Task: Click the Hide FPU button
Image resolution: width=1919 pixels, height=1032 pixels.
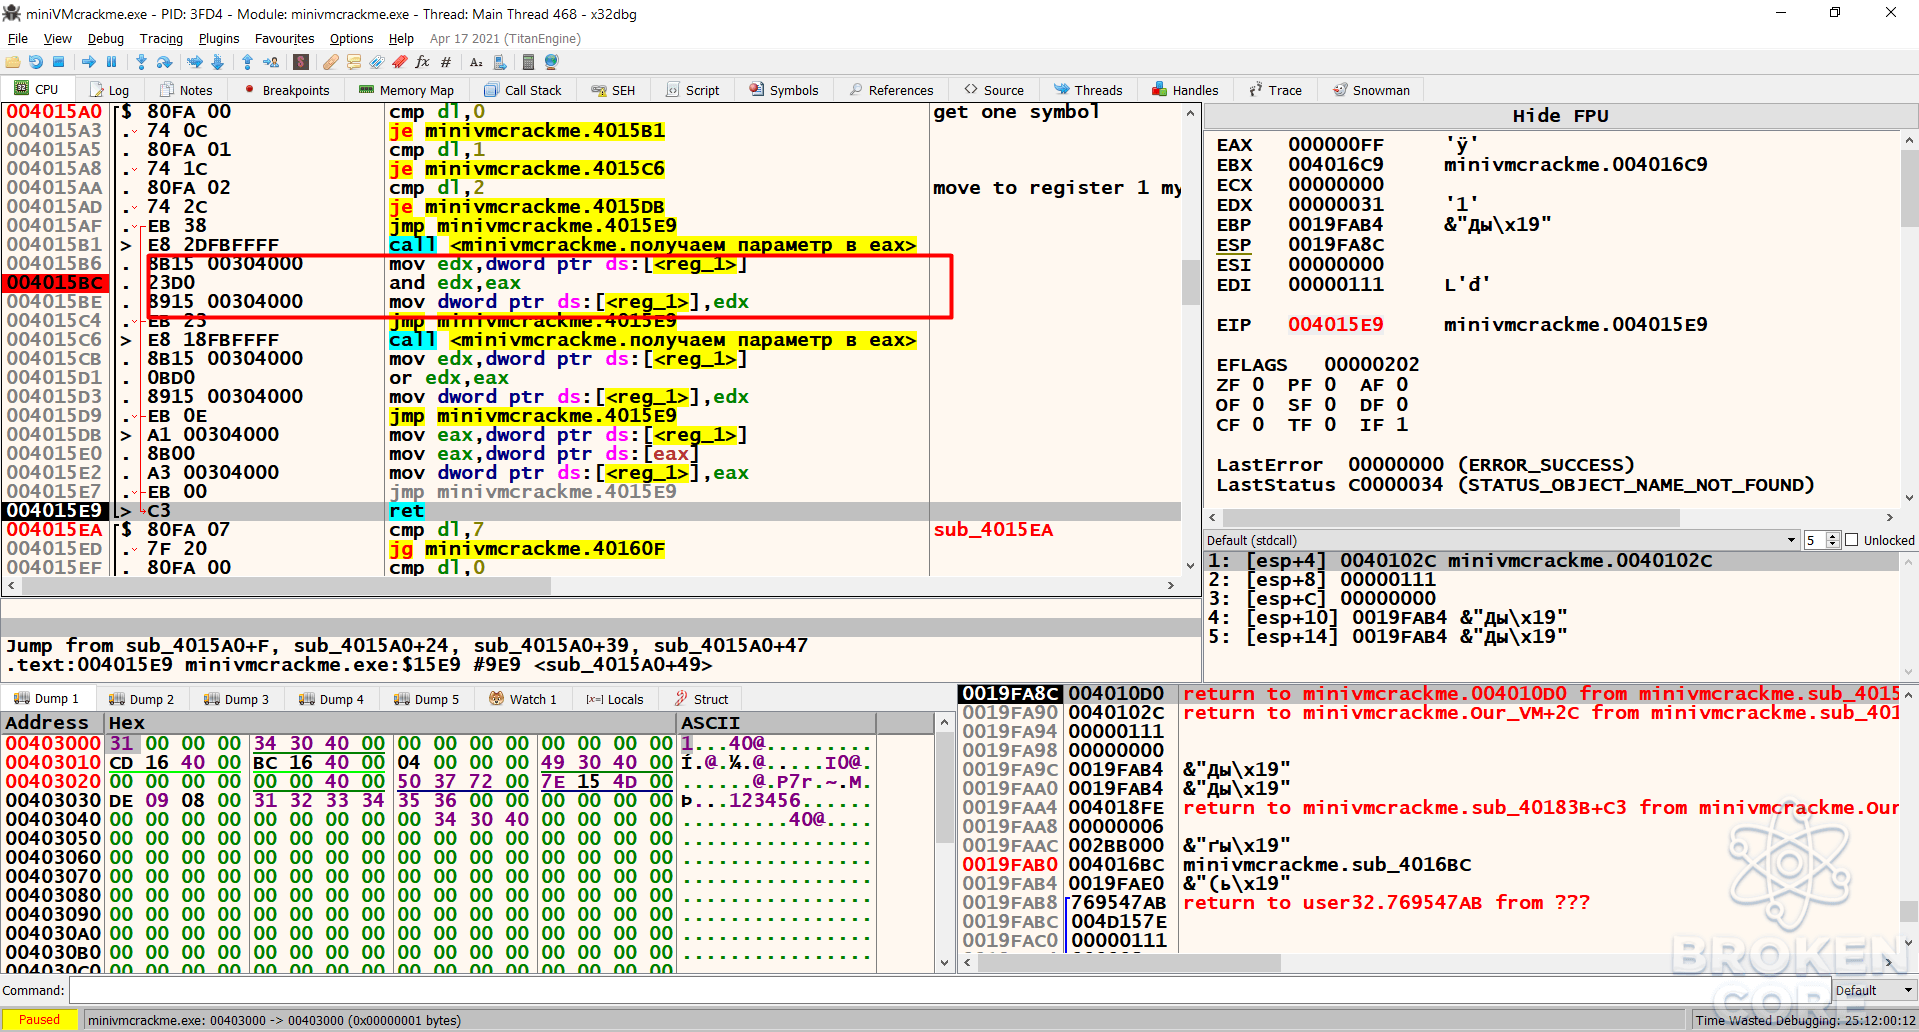Action: 1560,116
